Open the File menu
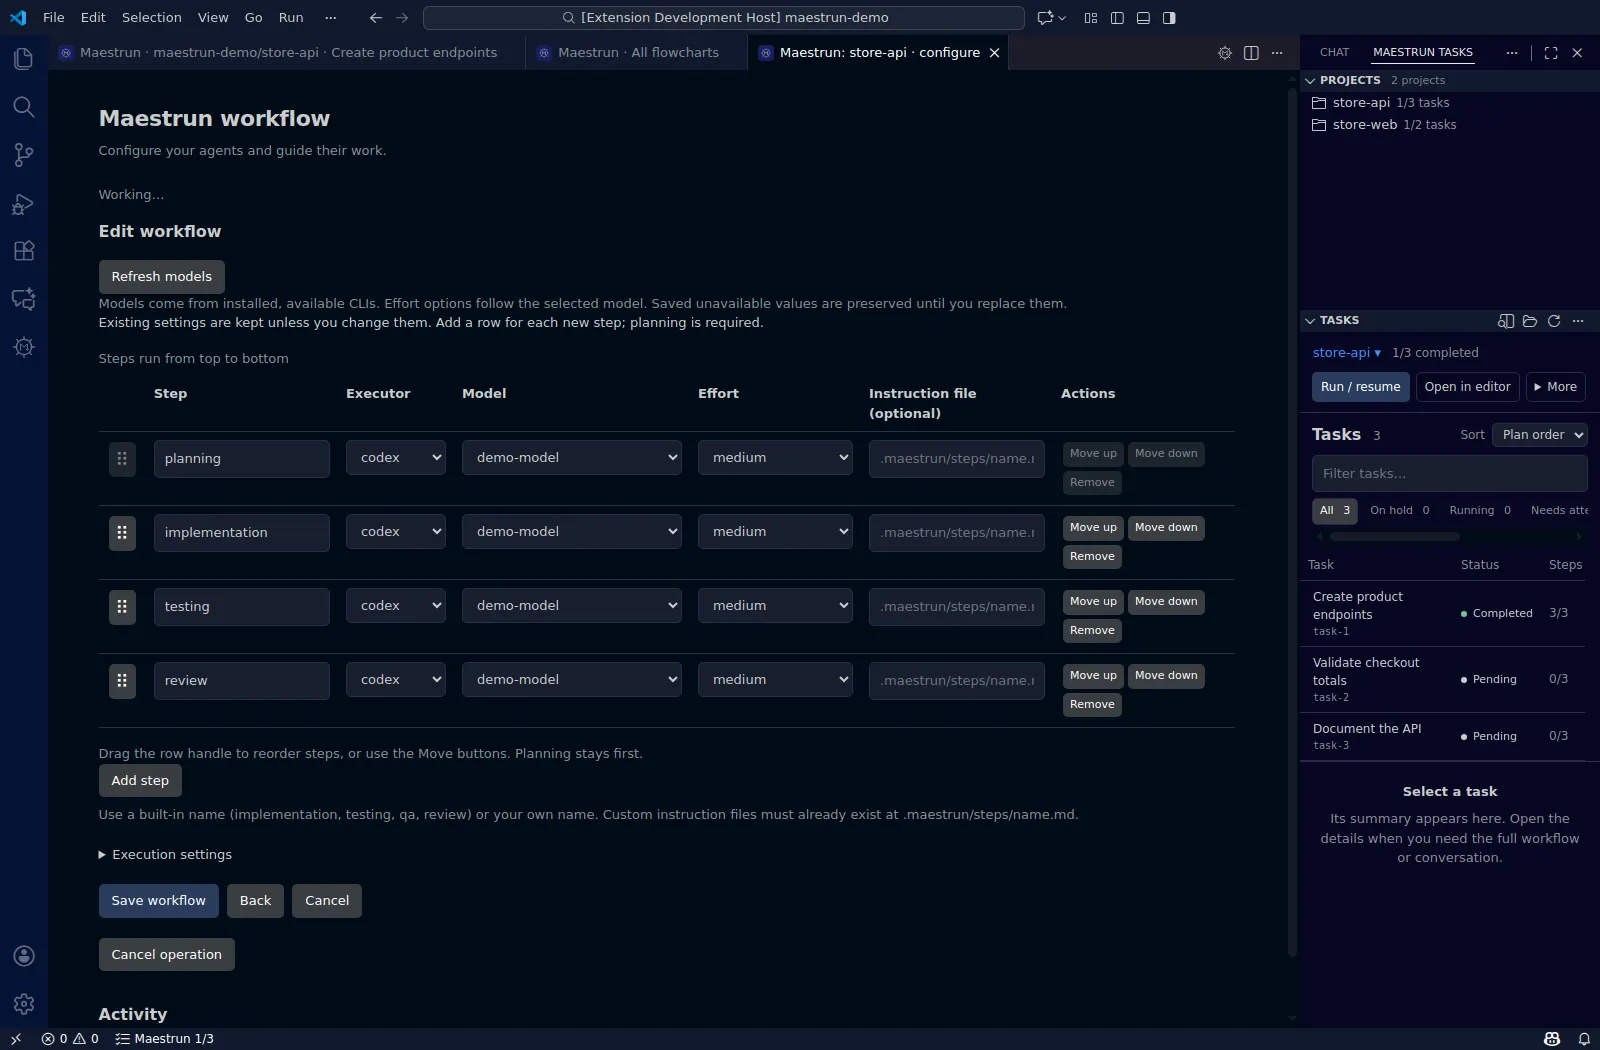The height and width of the screenshot is (1050, 1600). (54, 18)
